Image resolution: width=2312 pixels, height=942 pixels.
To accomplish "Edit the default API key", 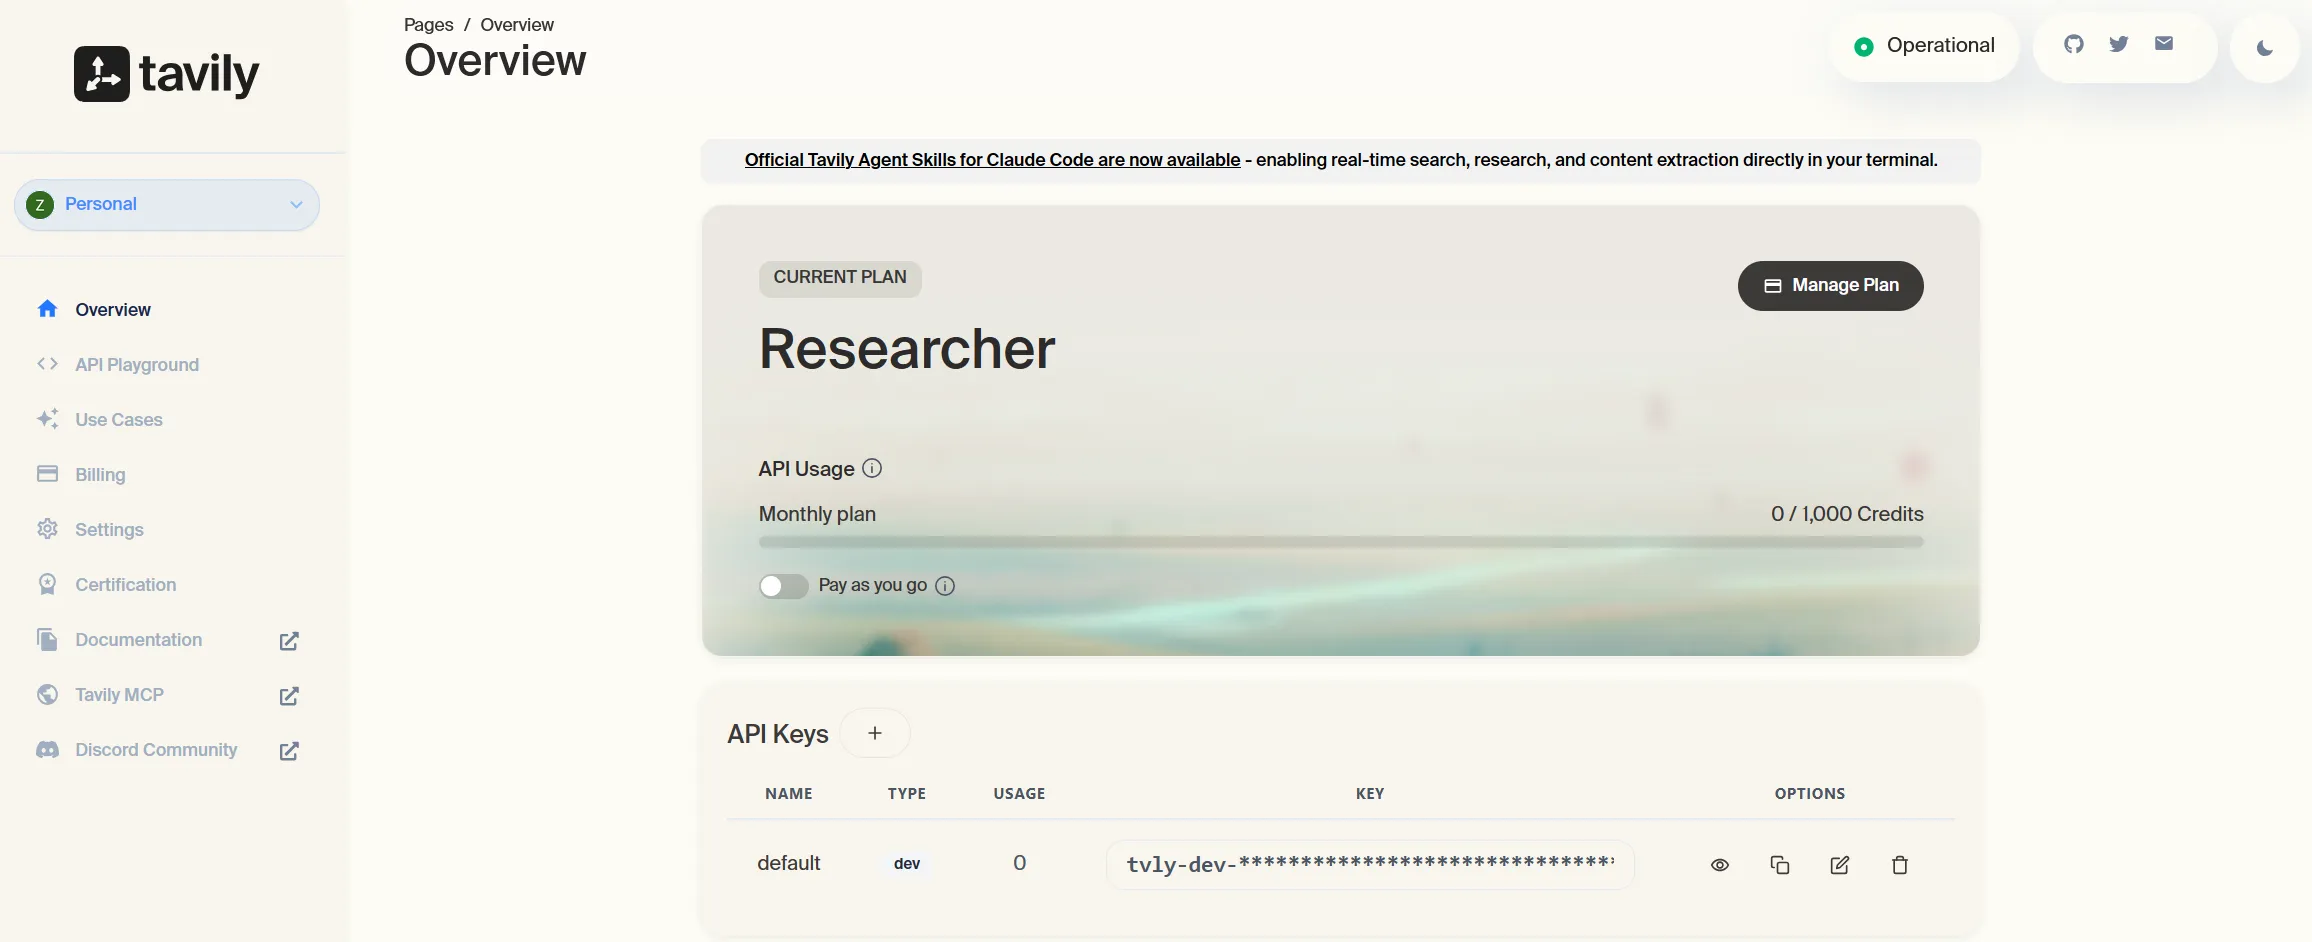I will (x=1840, y=865).
